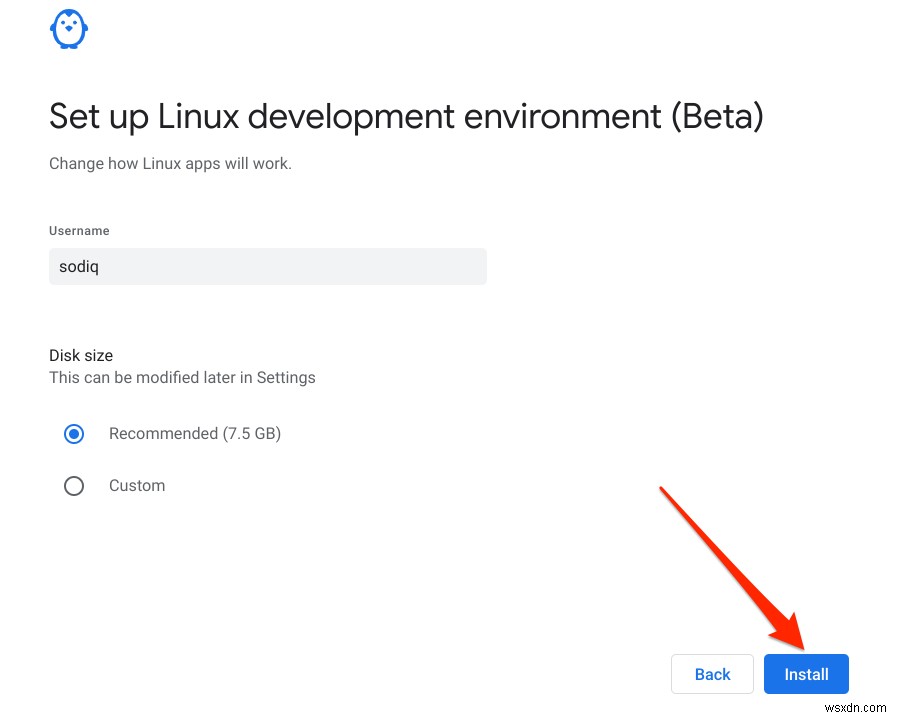Click the Change how Linux apps work subtitle
Screen dimensions: 898x718
(x=170, y=163)
